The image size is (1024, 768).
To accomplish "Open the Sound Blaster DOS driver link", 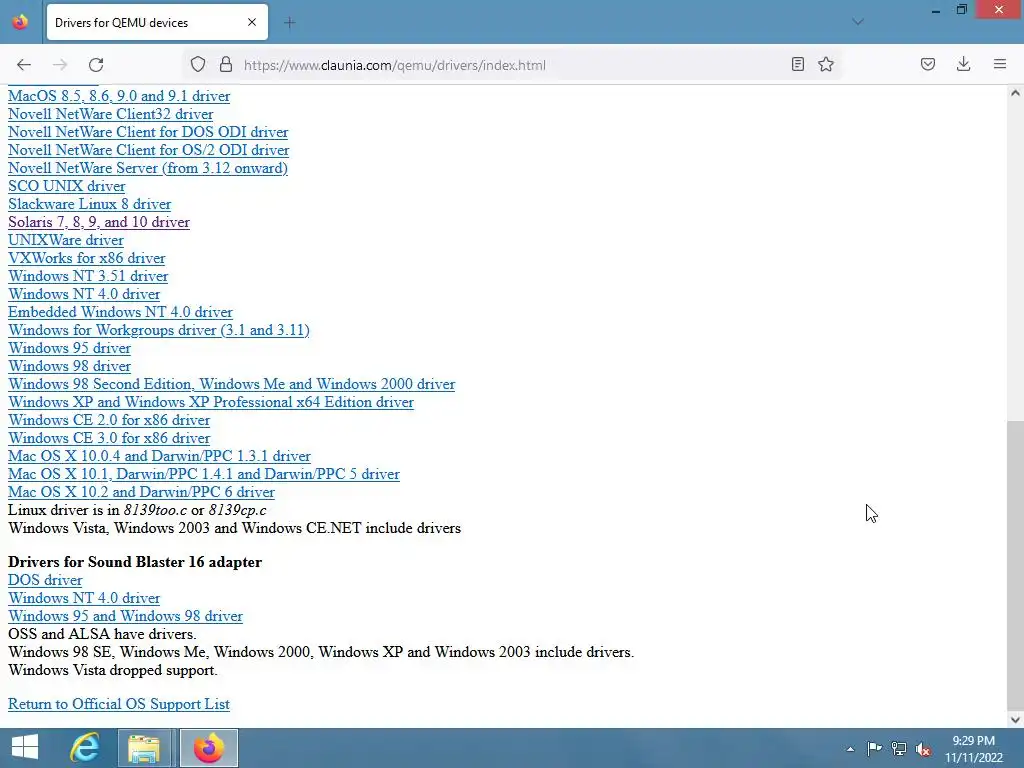I will (x=45, y=580).
